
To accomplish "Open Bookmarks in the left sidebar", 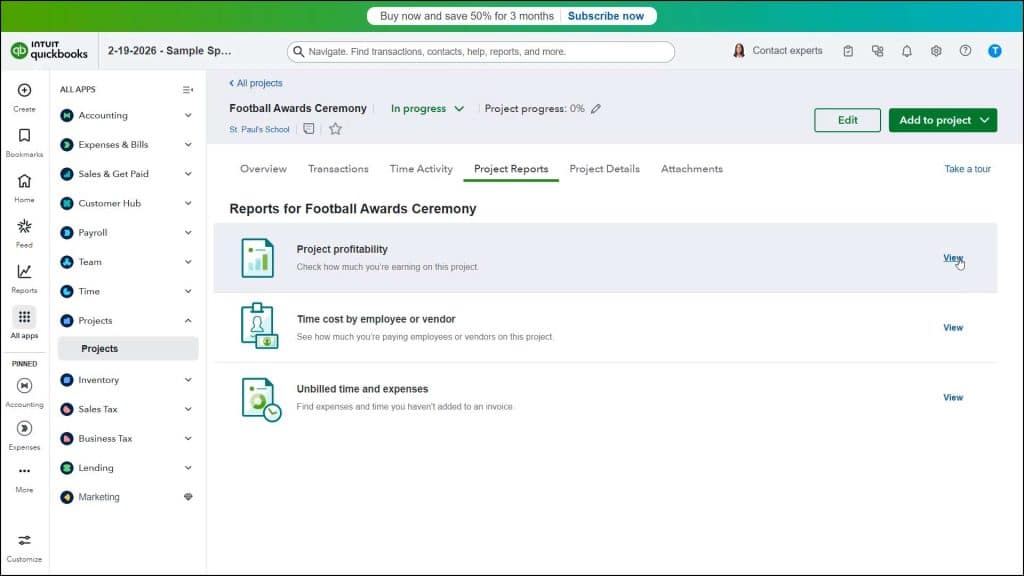I will (23, 140).
